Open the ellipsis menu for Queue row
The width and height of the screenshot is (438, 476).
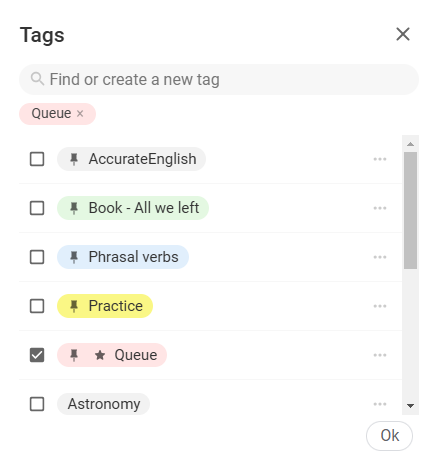380,355
